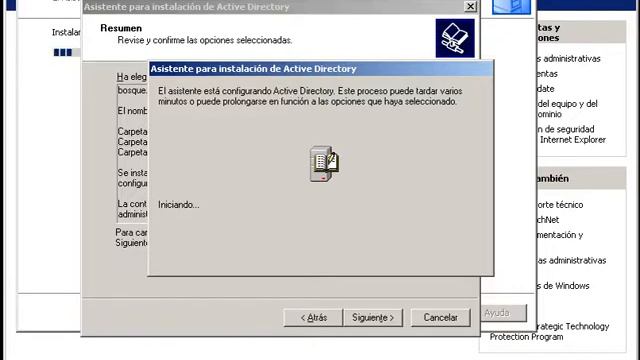Click 'Internet Explorer' link in right panel
640x360 pixels.
[573, 140]
